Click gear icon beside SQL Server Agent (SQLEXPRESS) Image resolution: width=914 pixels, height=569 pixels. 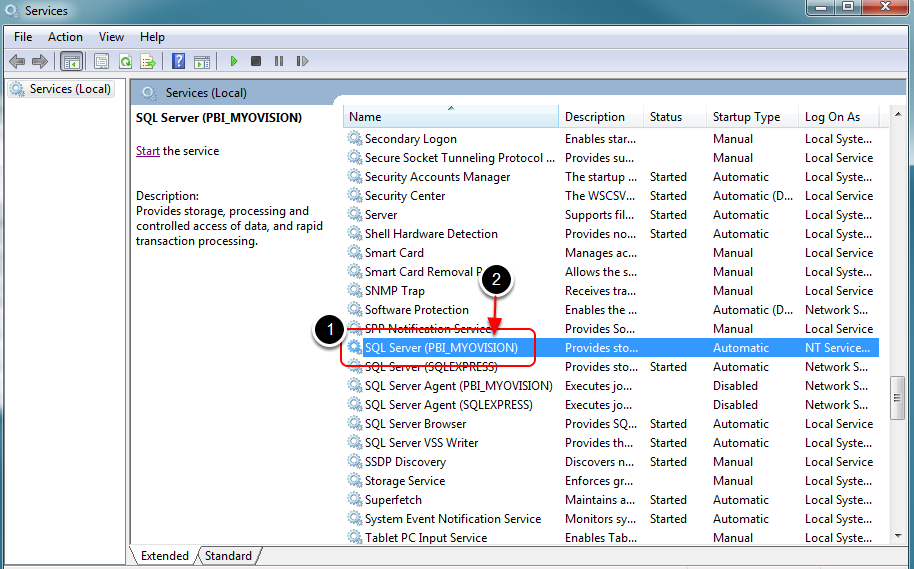[354, 405]
